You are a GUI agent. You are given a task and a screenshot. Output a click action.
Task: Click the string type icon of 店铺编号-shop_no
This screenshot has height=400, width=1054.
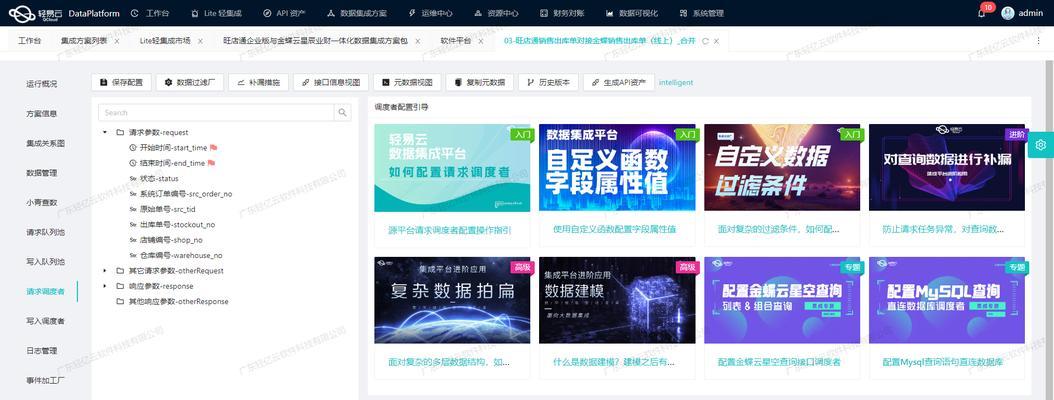[x=133, y=240]
